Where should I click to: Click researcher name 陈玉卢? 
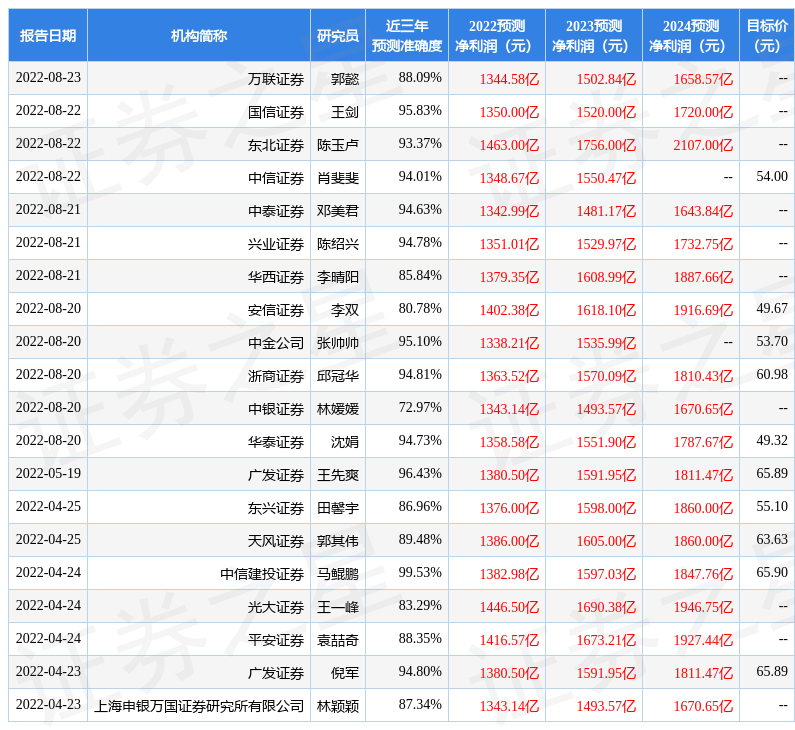[338, 145]
